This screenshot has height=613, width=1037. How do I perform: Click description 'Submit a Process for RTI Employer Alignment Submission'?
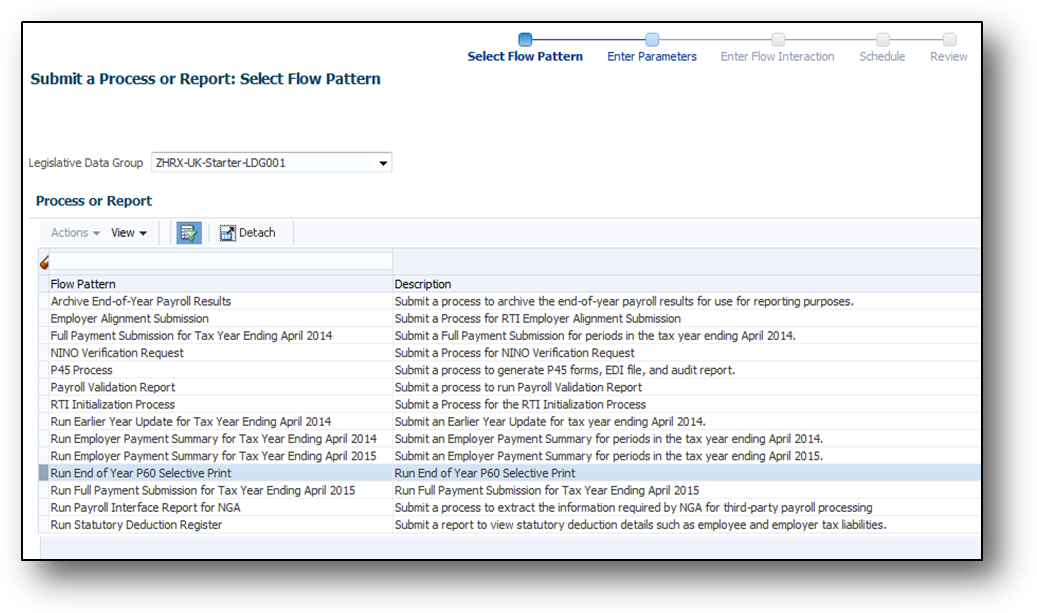(538, 319)
